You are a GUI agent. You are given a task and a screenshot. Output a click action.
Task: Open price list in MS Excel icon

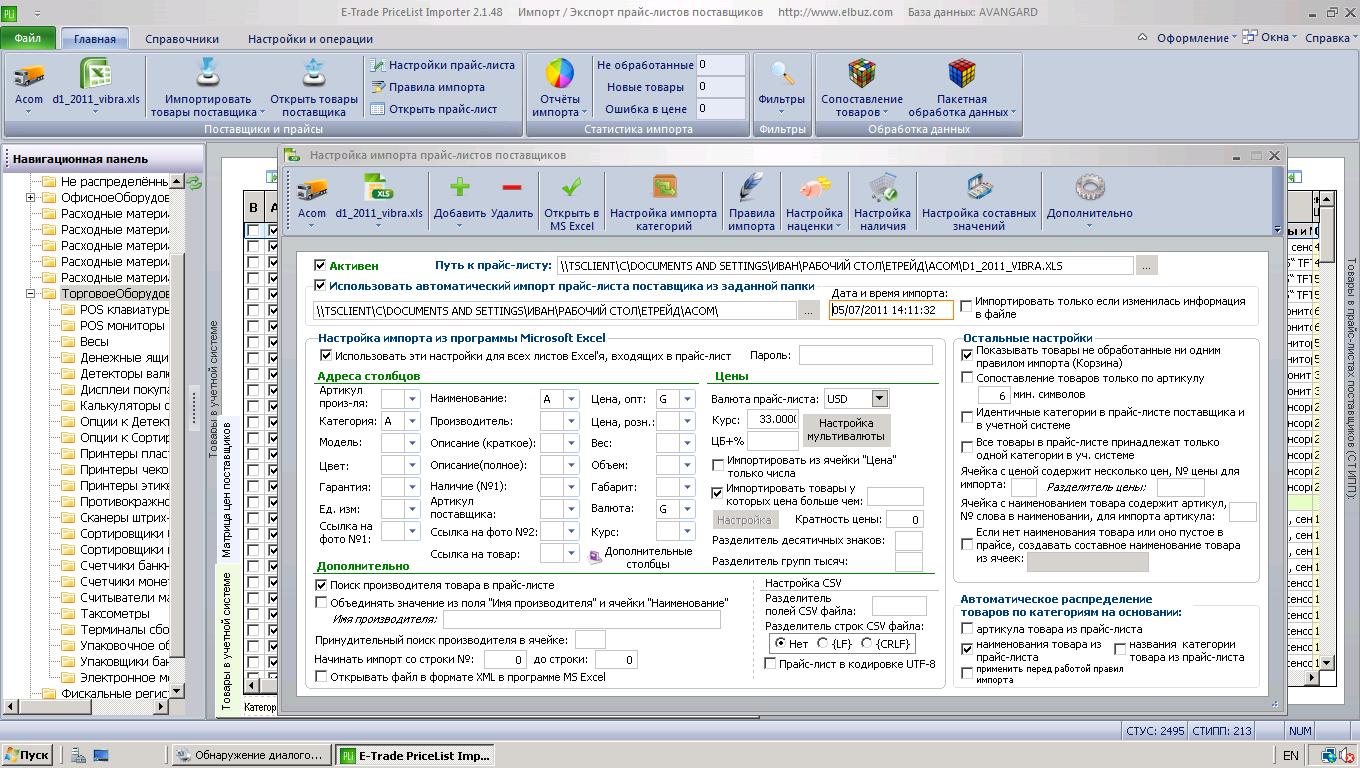[x=572, y=188]
